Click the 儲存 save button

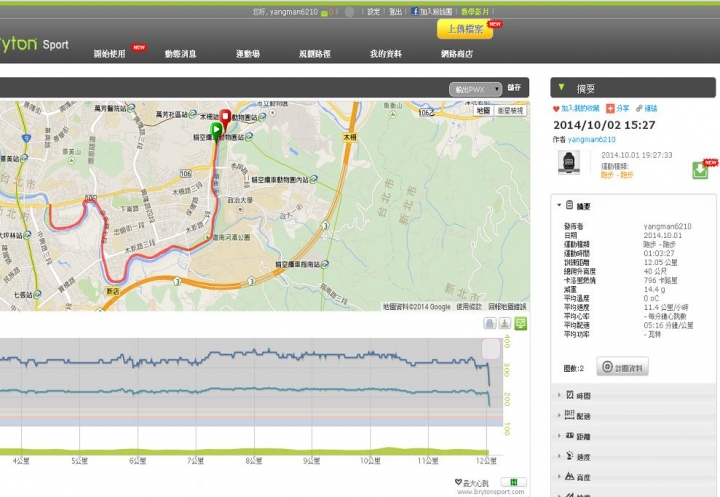pyautogui.click(x=514, y=87)
